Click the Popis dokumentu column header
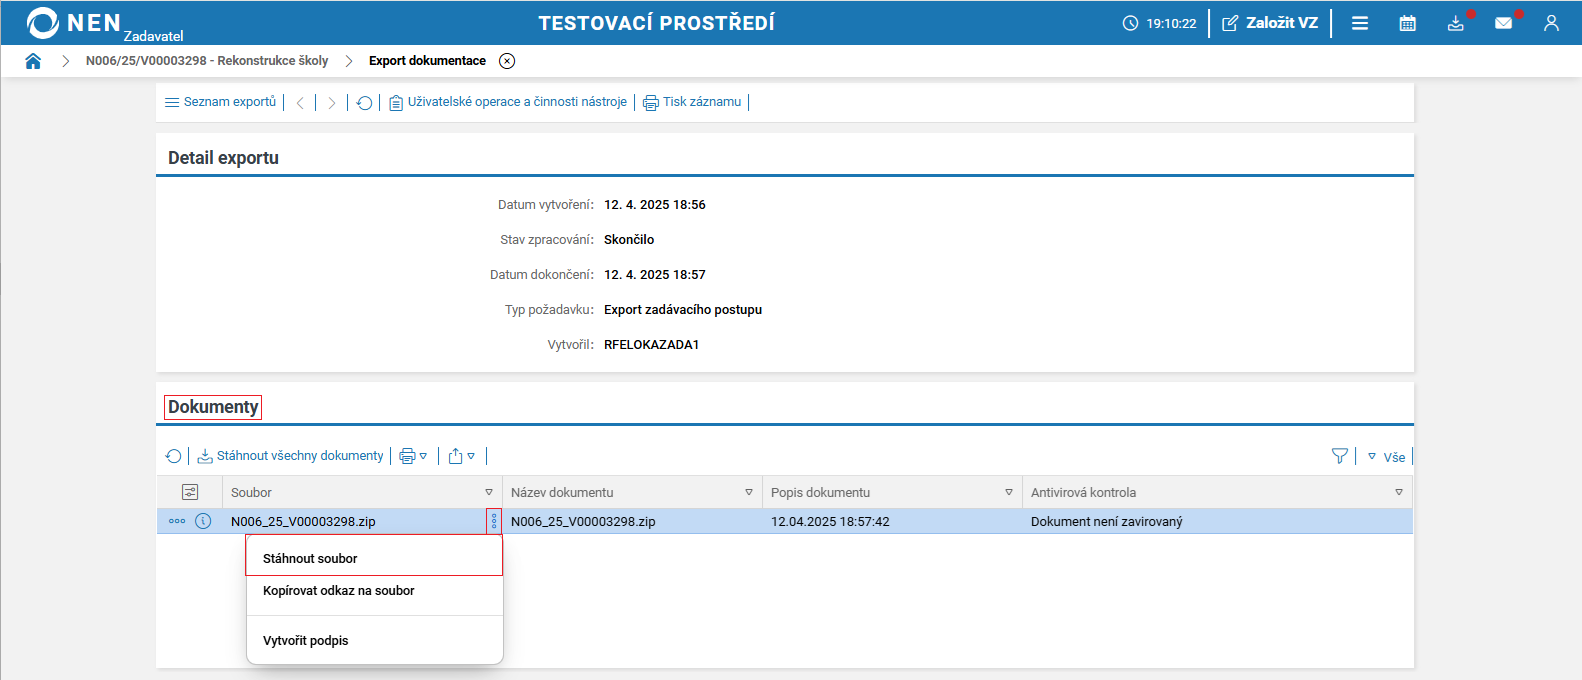This screenshot has height=680, width=1582. pyautogui.click(x=893, y=492)
